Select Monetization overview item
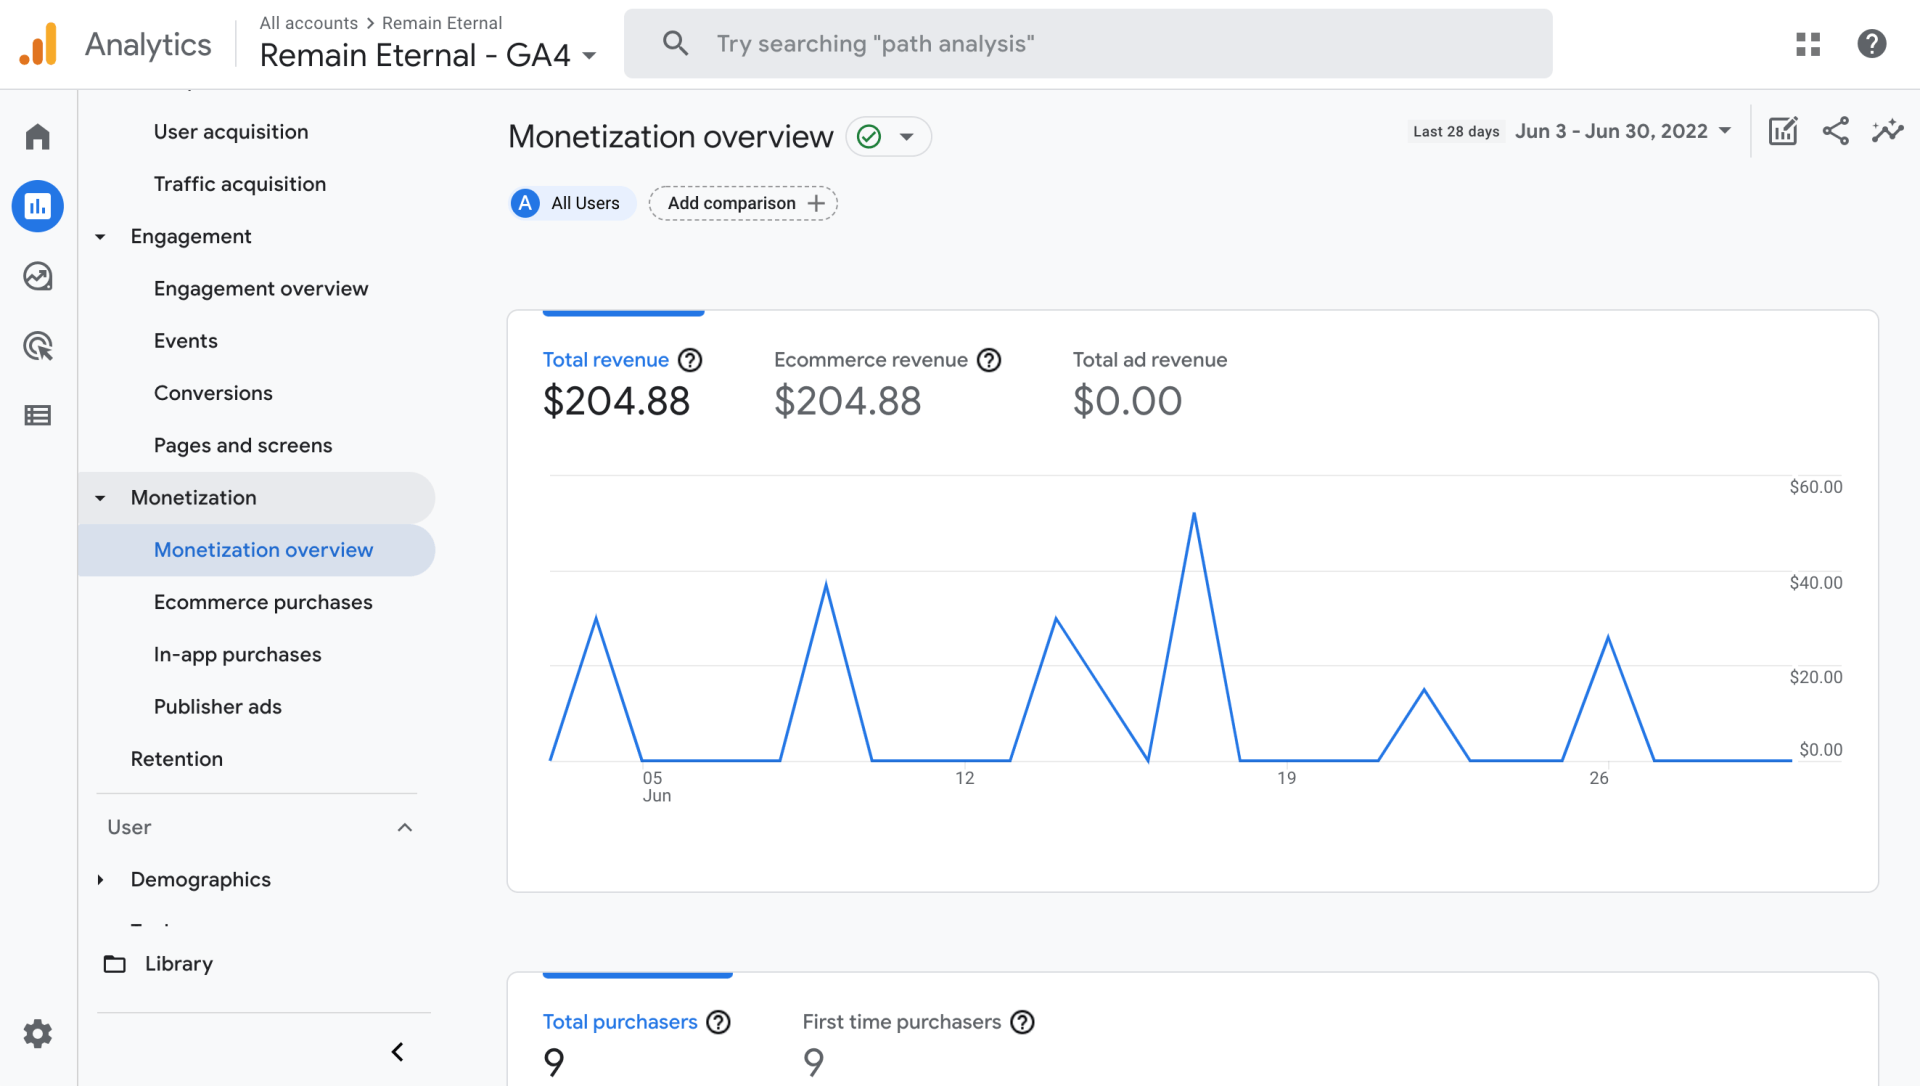This screenshot has width=1920, height=1086. [256, 550]
